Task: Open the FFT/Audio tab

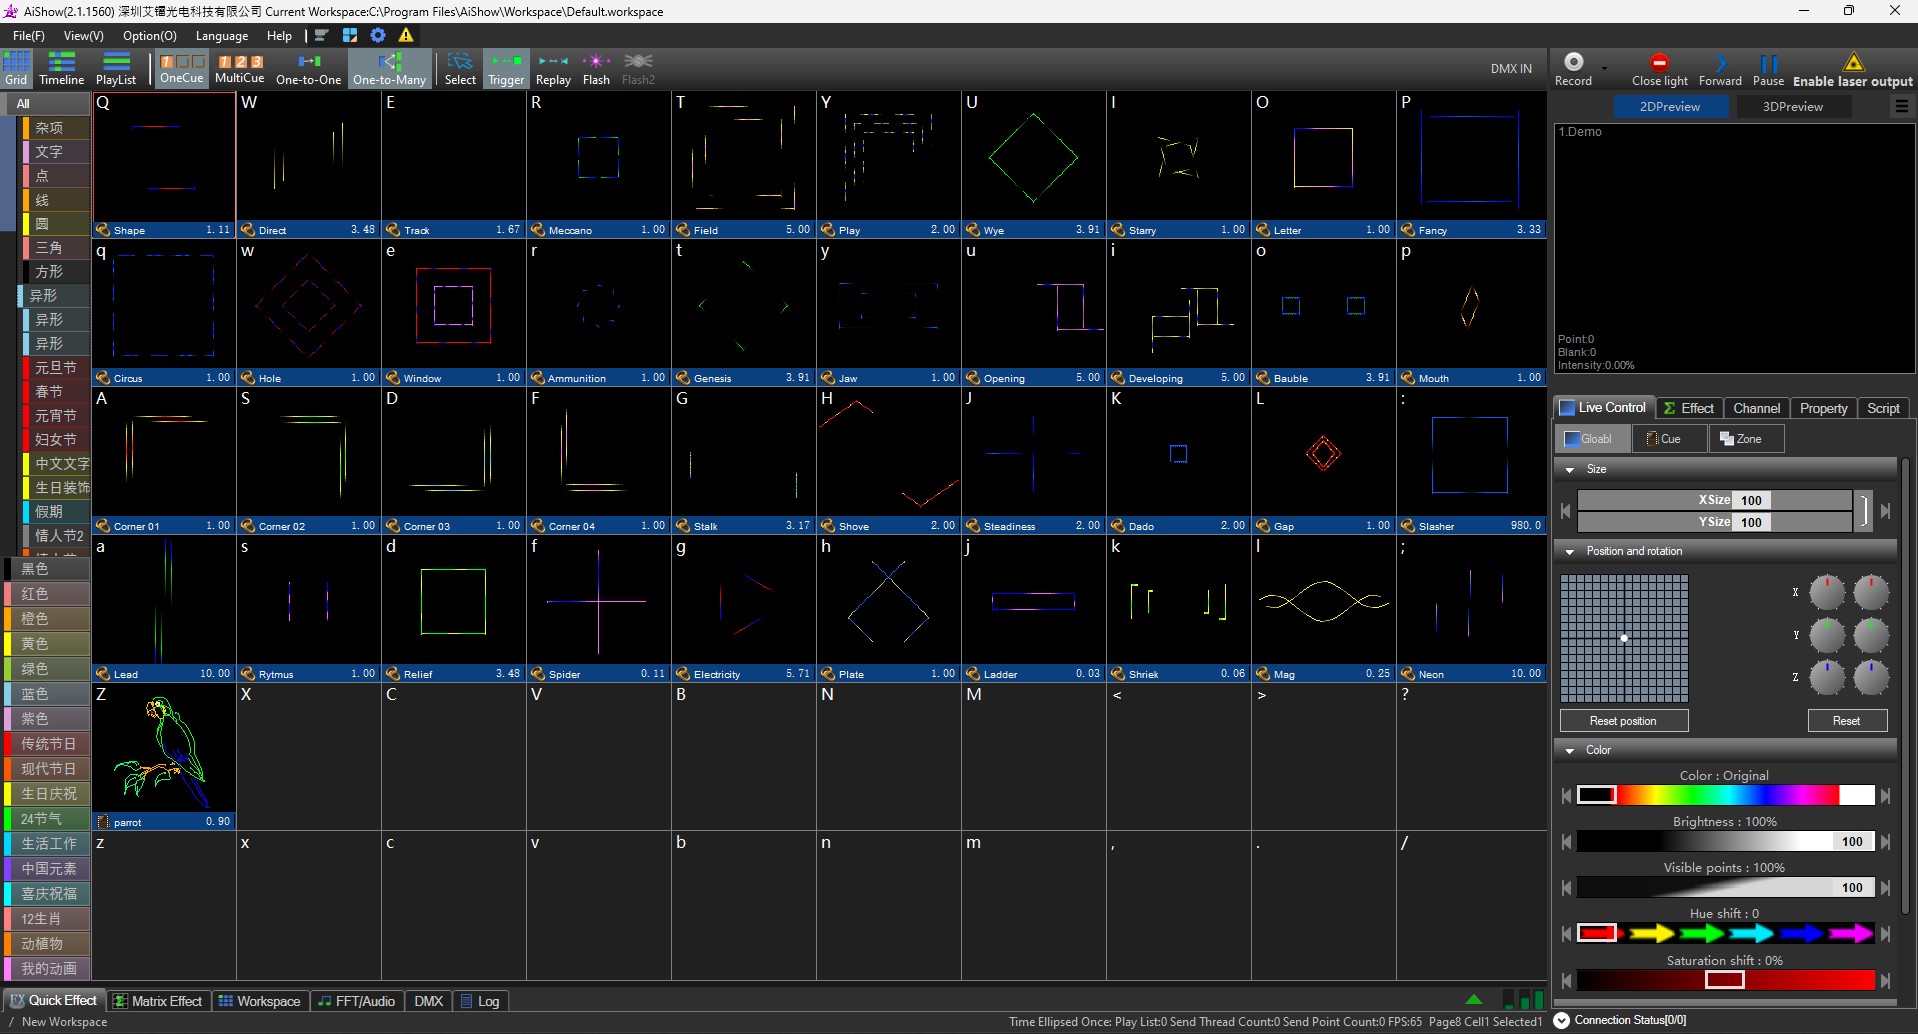Action: coord(356,1001)
